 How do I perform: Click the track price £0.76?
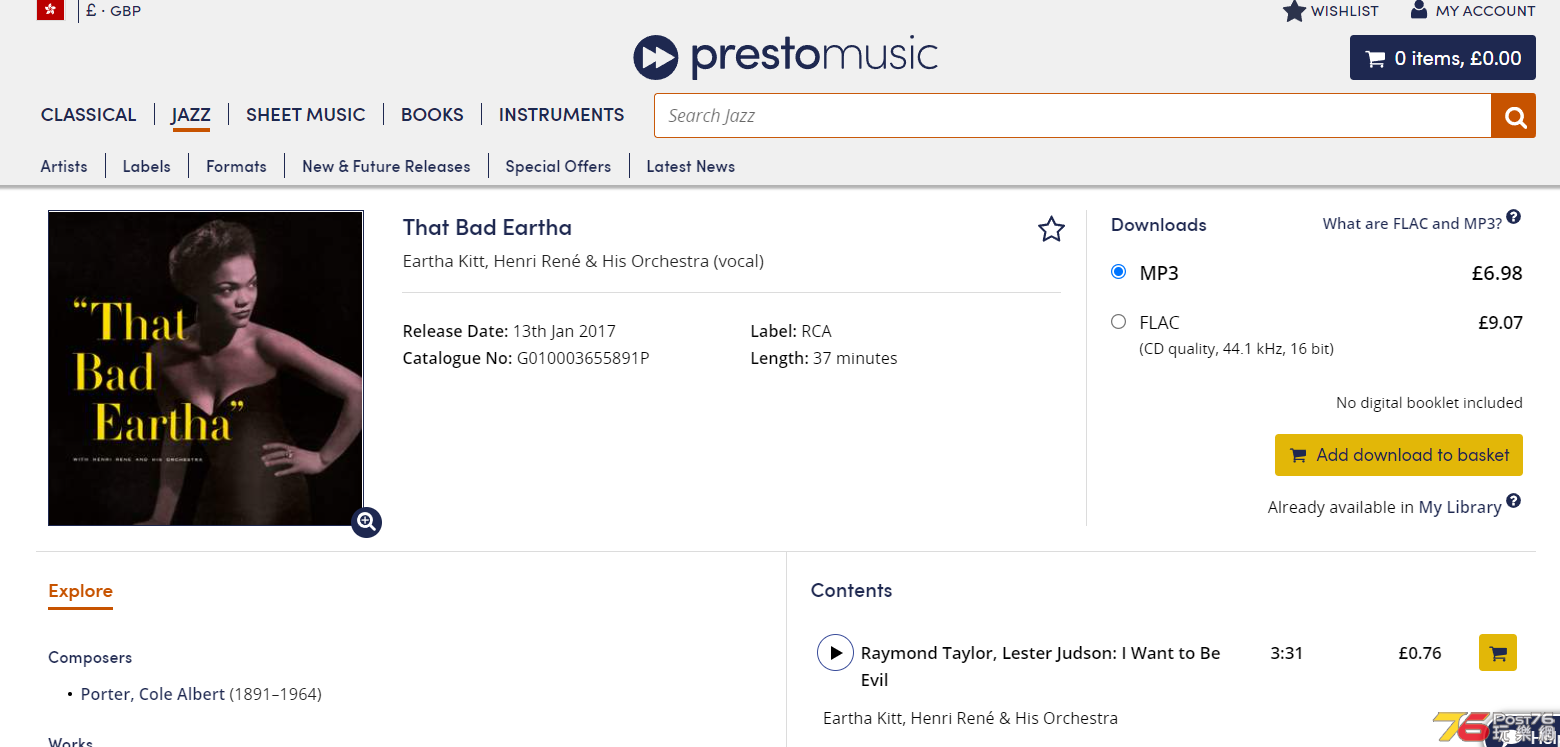pos(1420,653)
